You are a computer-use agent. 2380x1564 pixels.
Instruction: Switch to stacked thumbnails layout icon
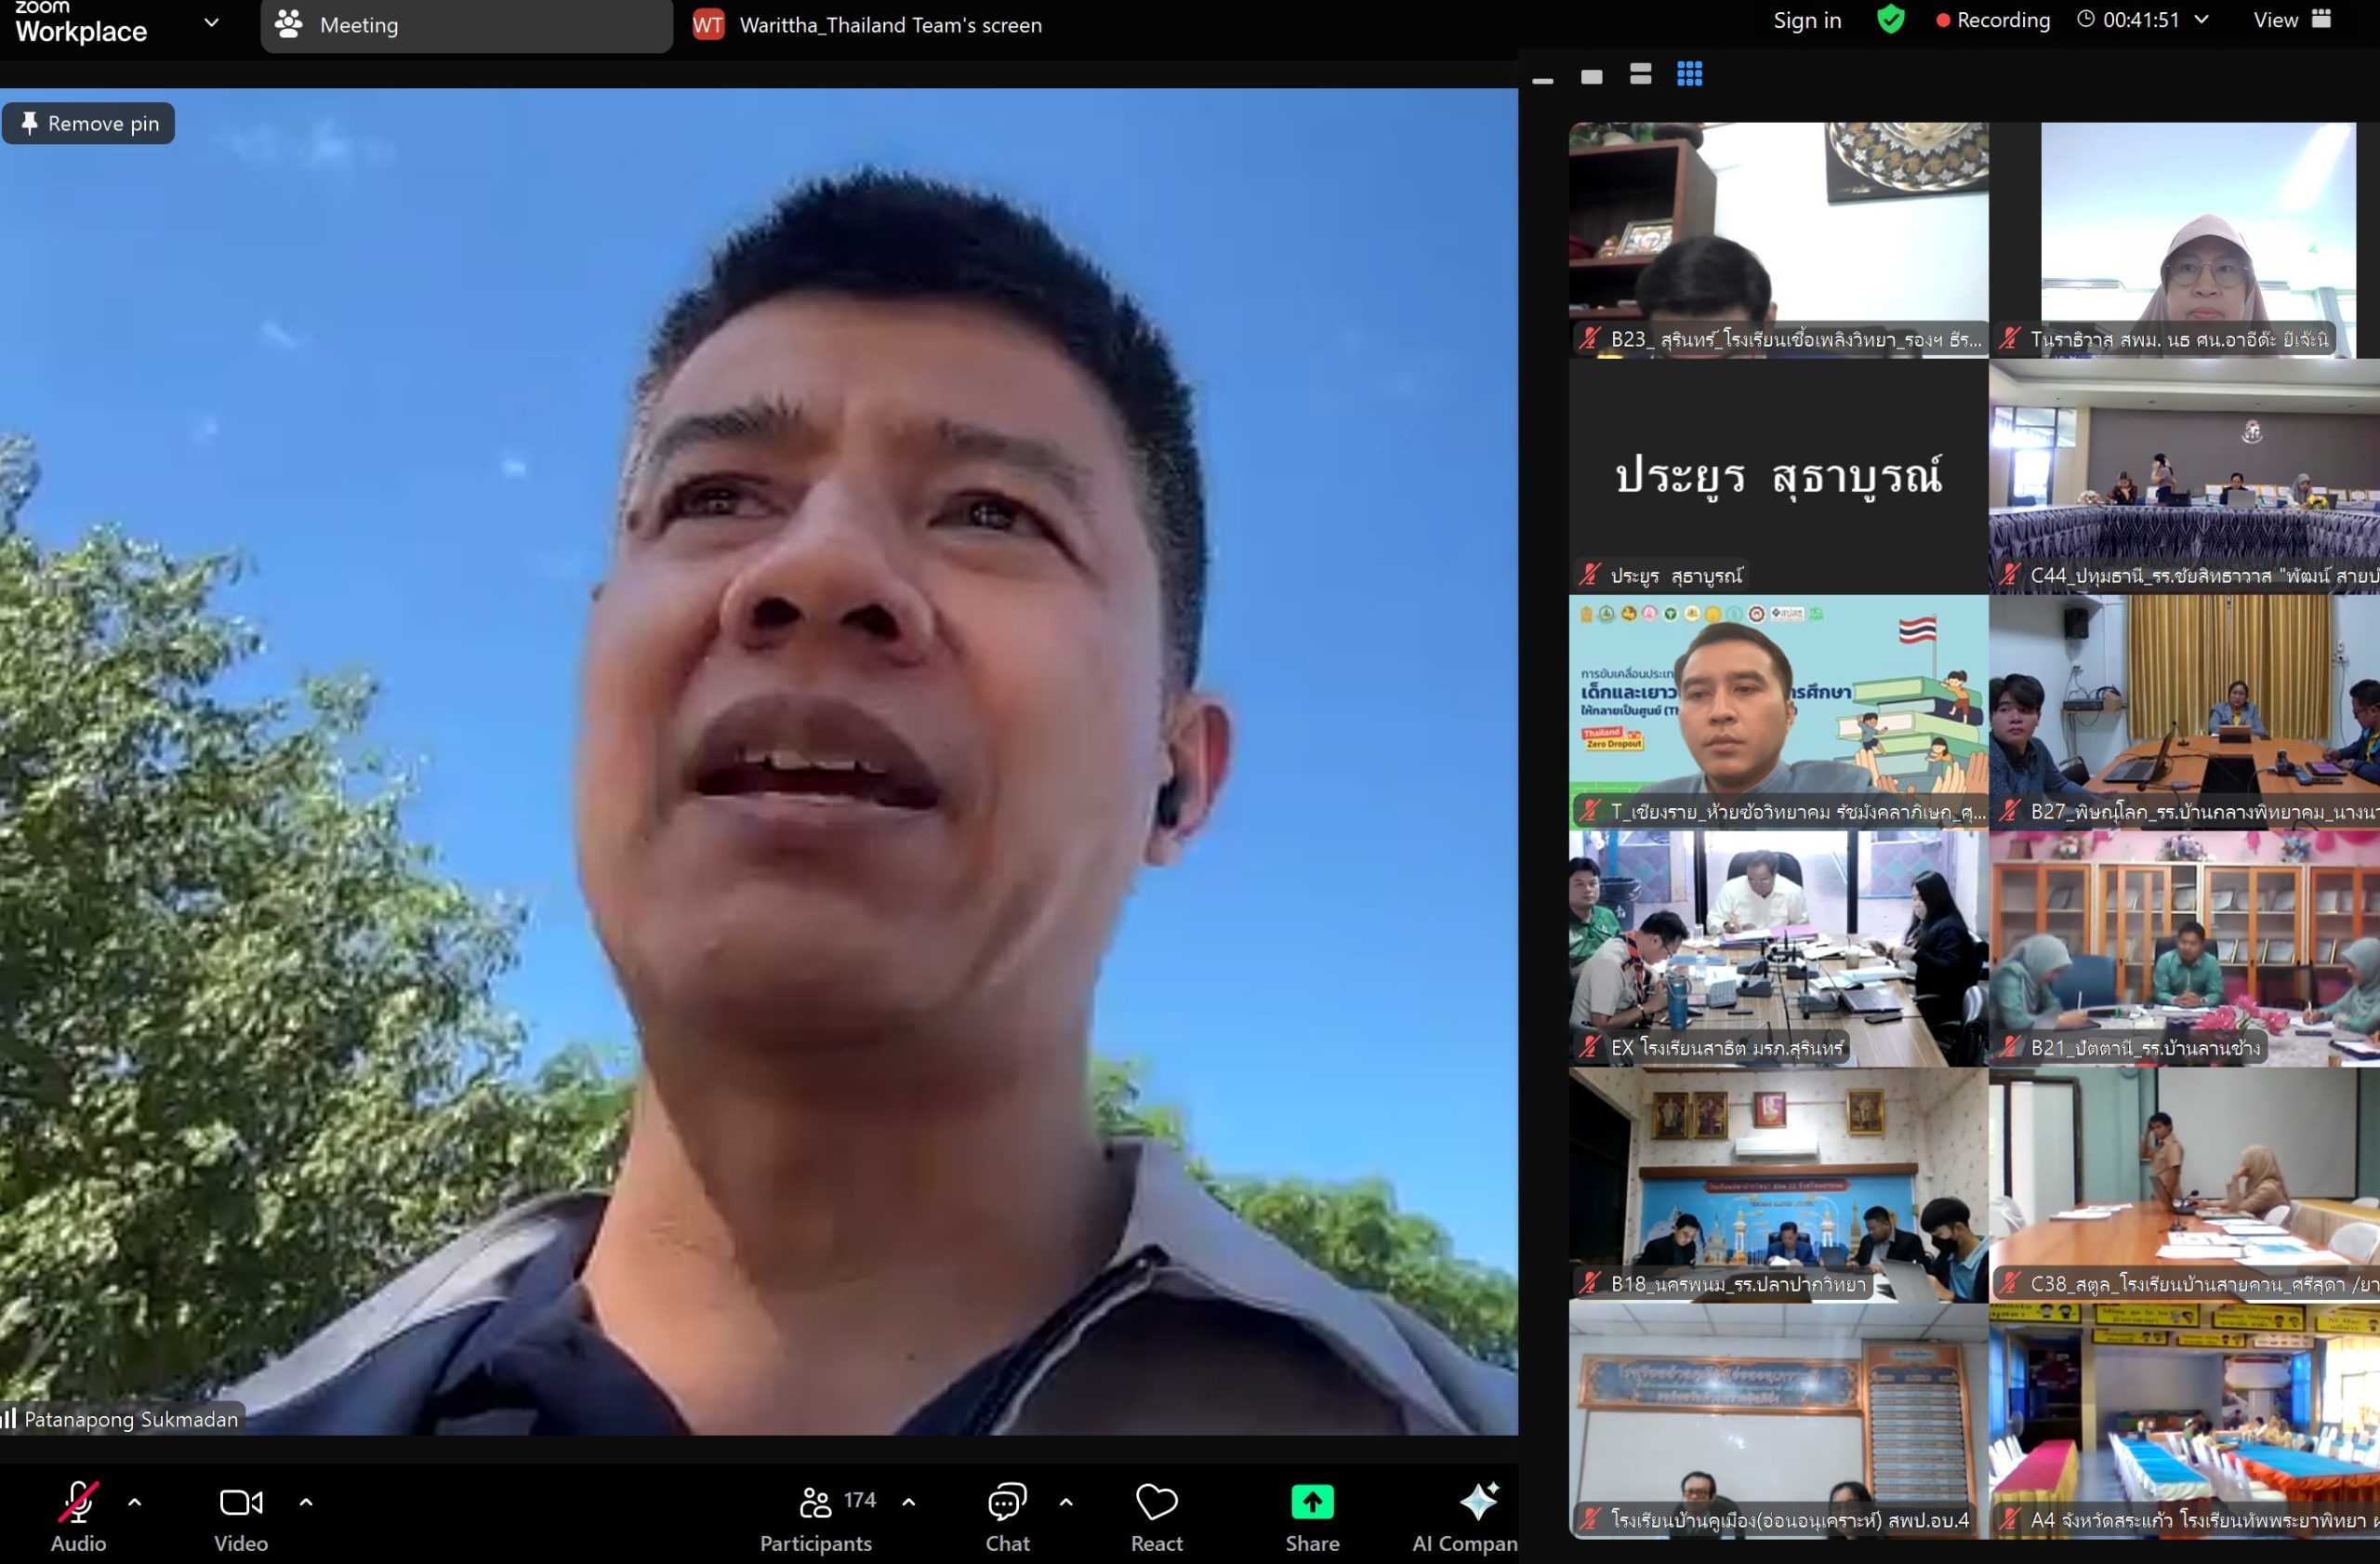click(1641, 74)
